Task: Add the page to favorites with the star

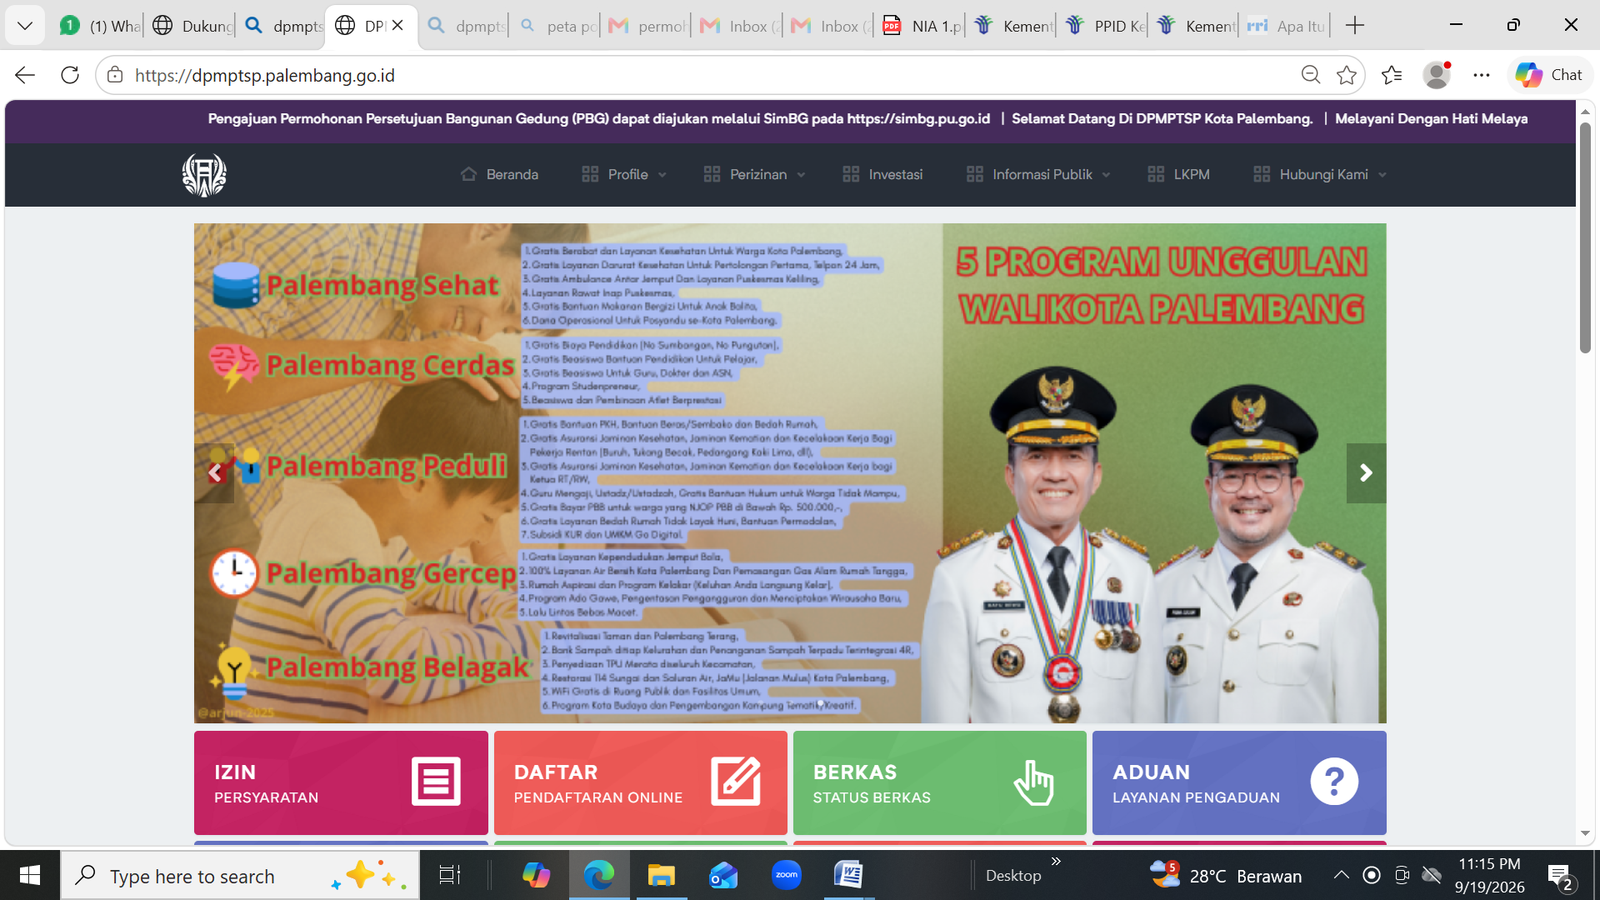Action: (1347, 75)
